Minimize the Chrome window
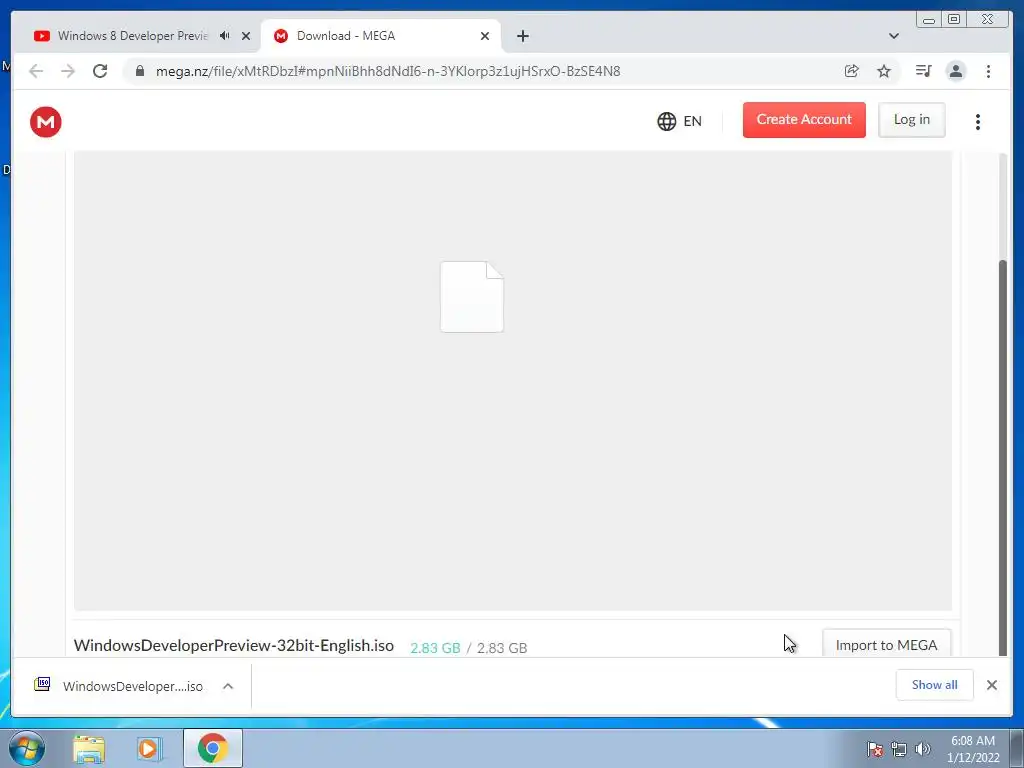 929,20
